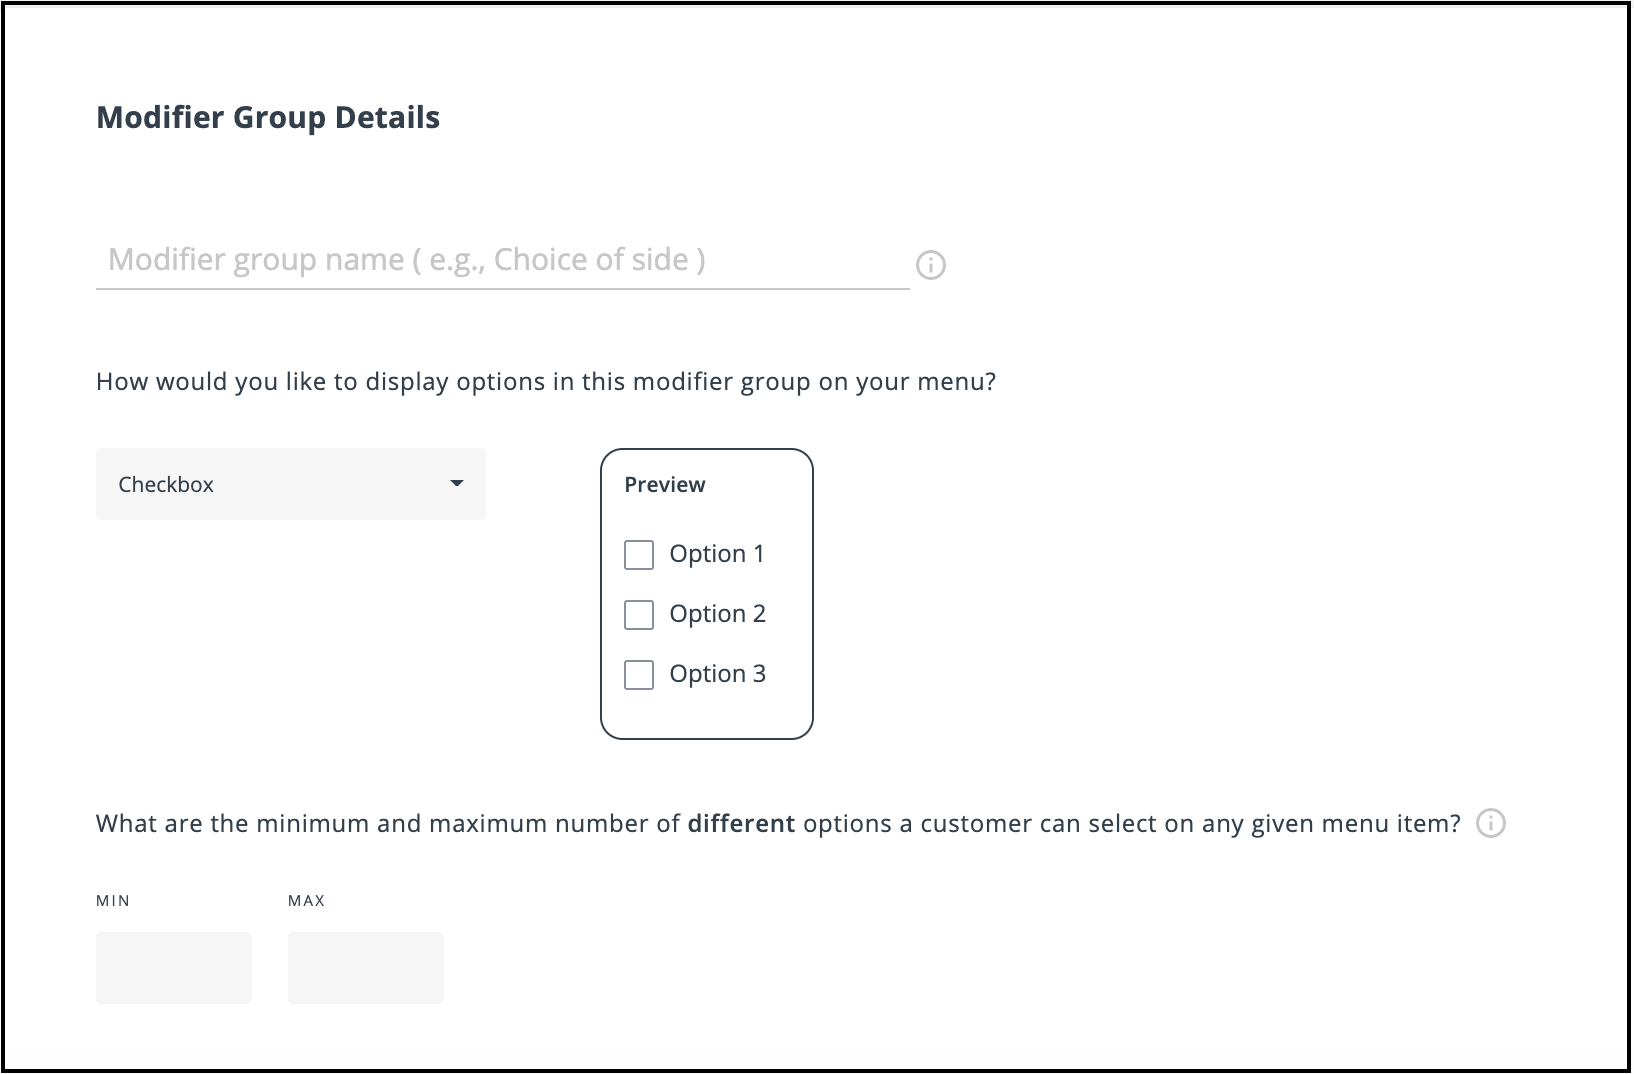Click the MIN label above the field
The height and width of the screenshot is (1074, 1634).
point(113,901)
